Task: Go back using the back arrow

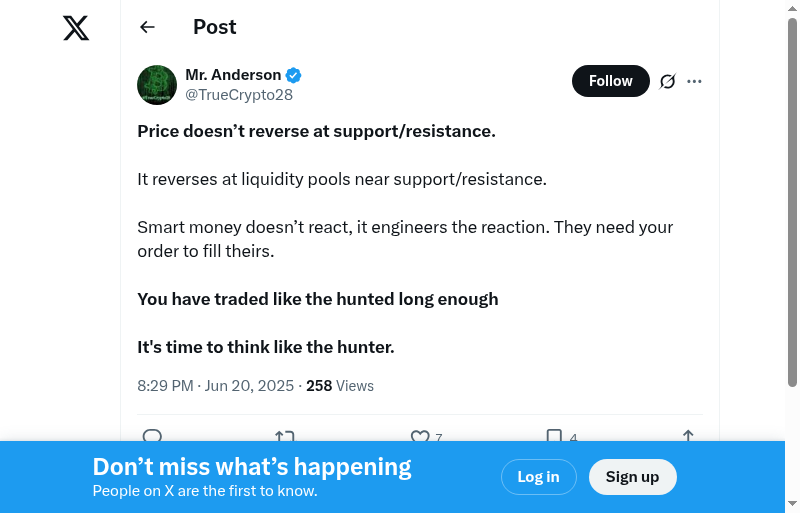Action: (x=147, y=27)
